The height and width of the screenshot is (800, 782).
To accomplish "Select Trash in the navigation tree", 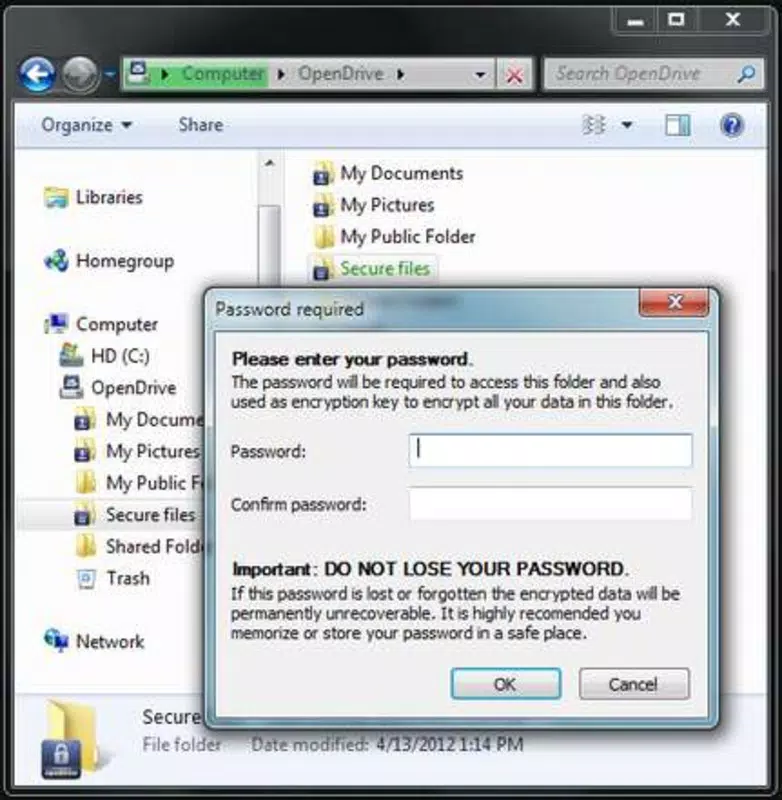I will pyautogui.click(x=128, y=578).
